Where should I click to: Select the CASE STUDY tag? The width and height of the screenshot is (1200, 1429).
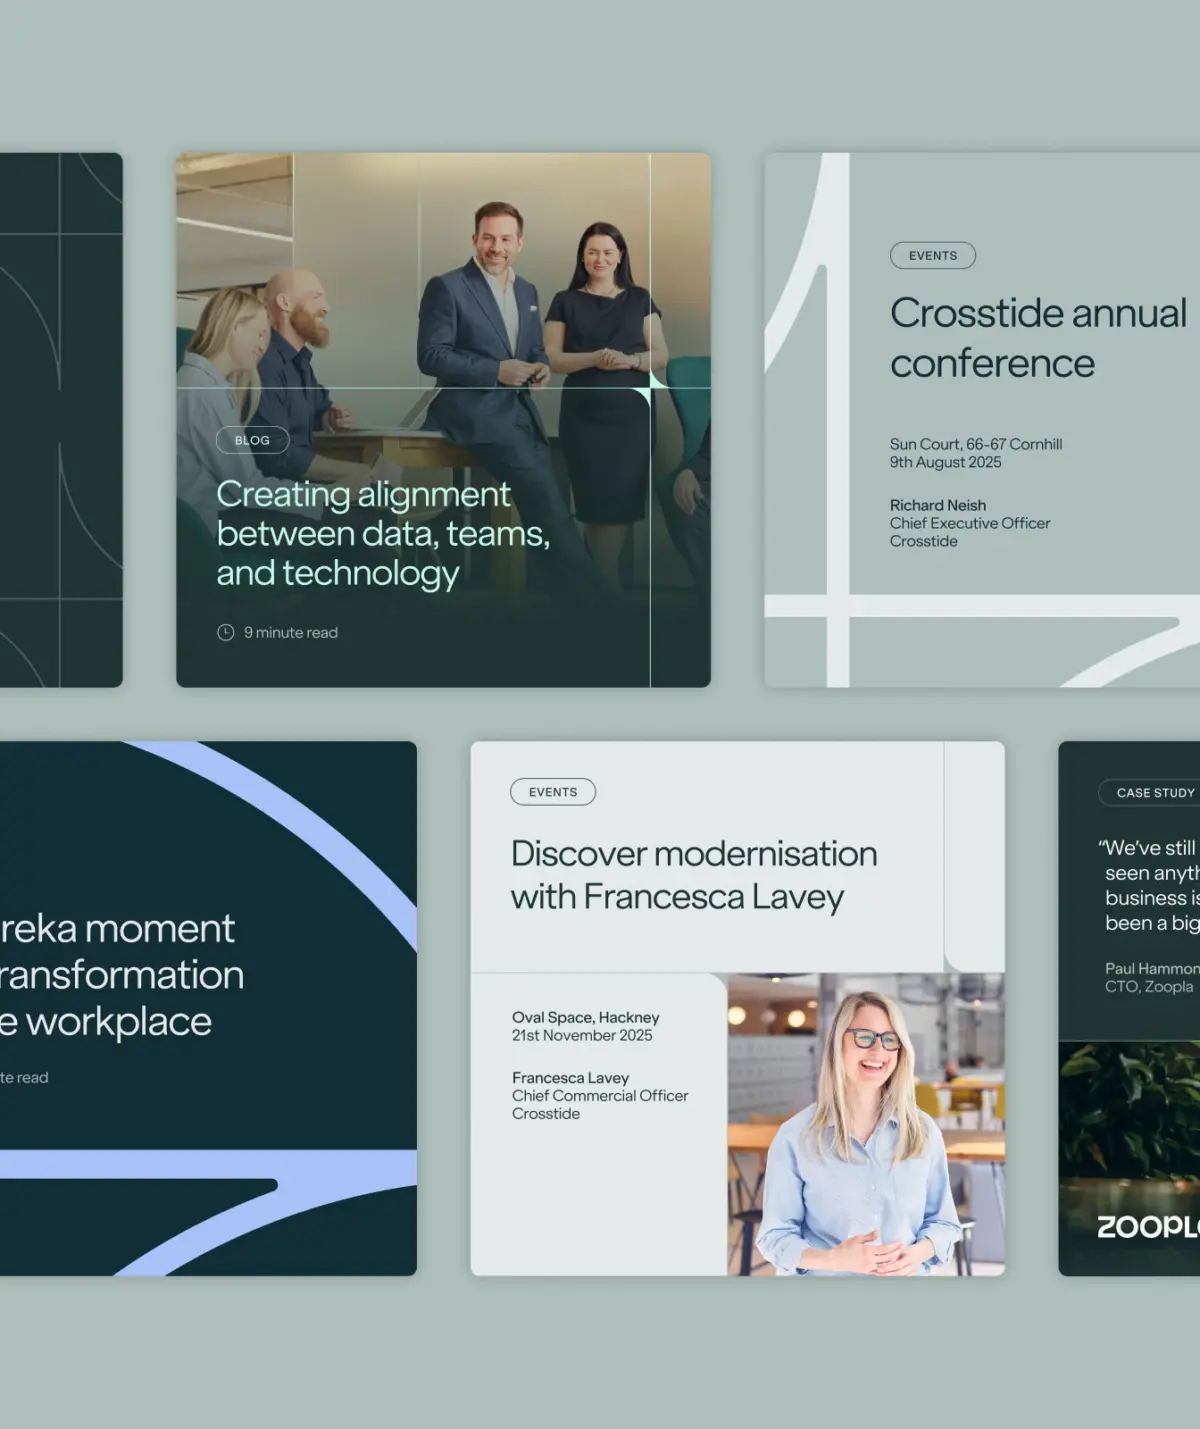point(1154,792)
